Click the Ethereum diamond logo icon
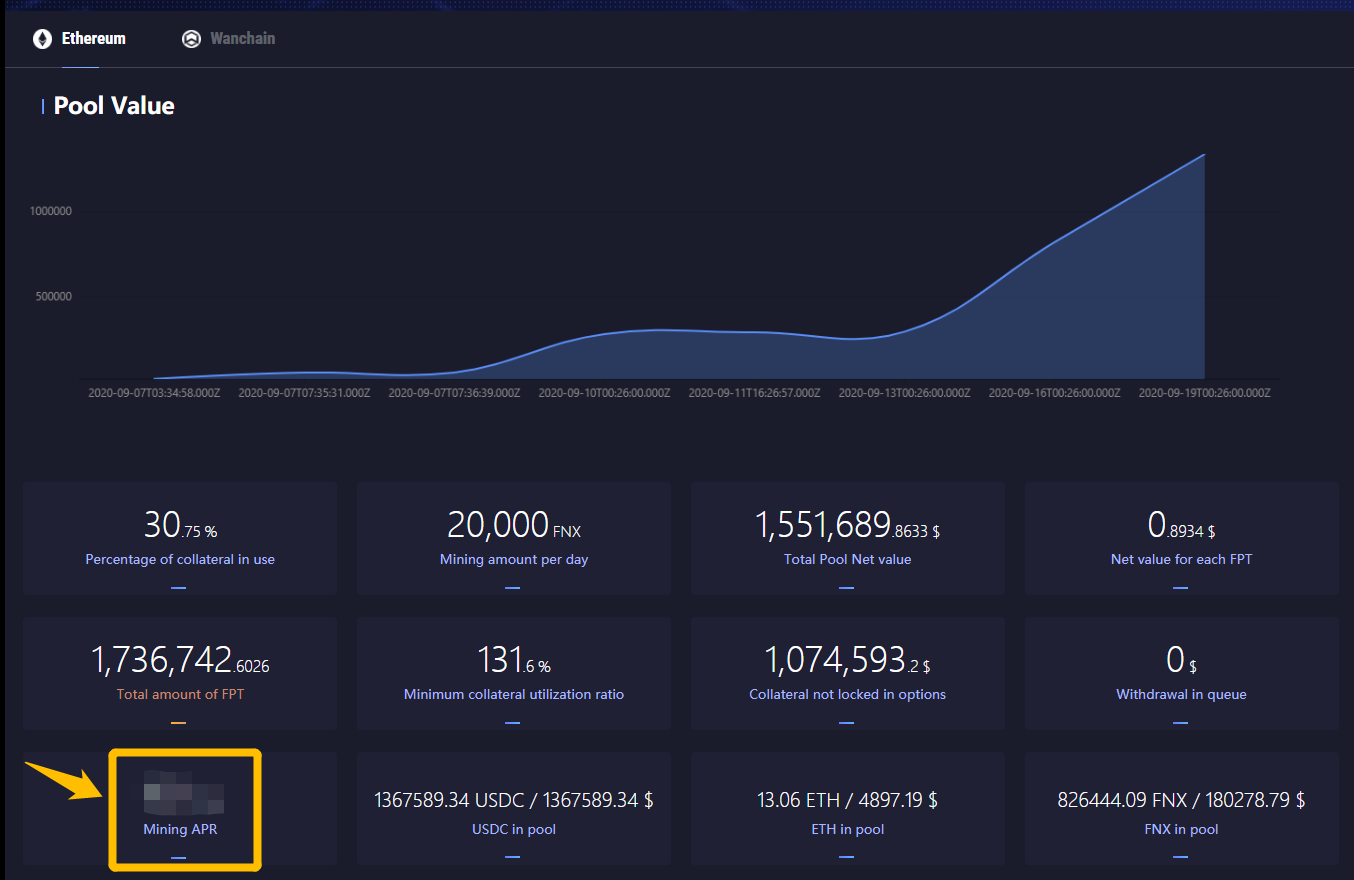This screenshot has height=880, width=1354. coord(42,39)
